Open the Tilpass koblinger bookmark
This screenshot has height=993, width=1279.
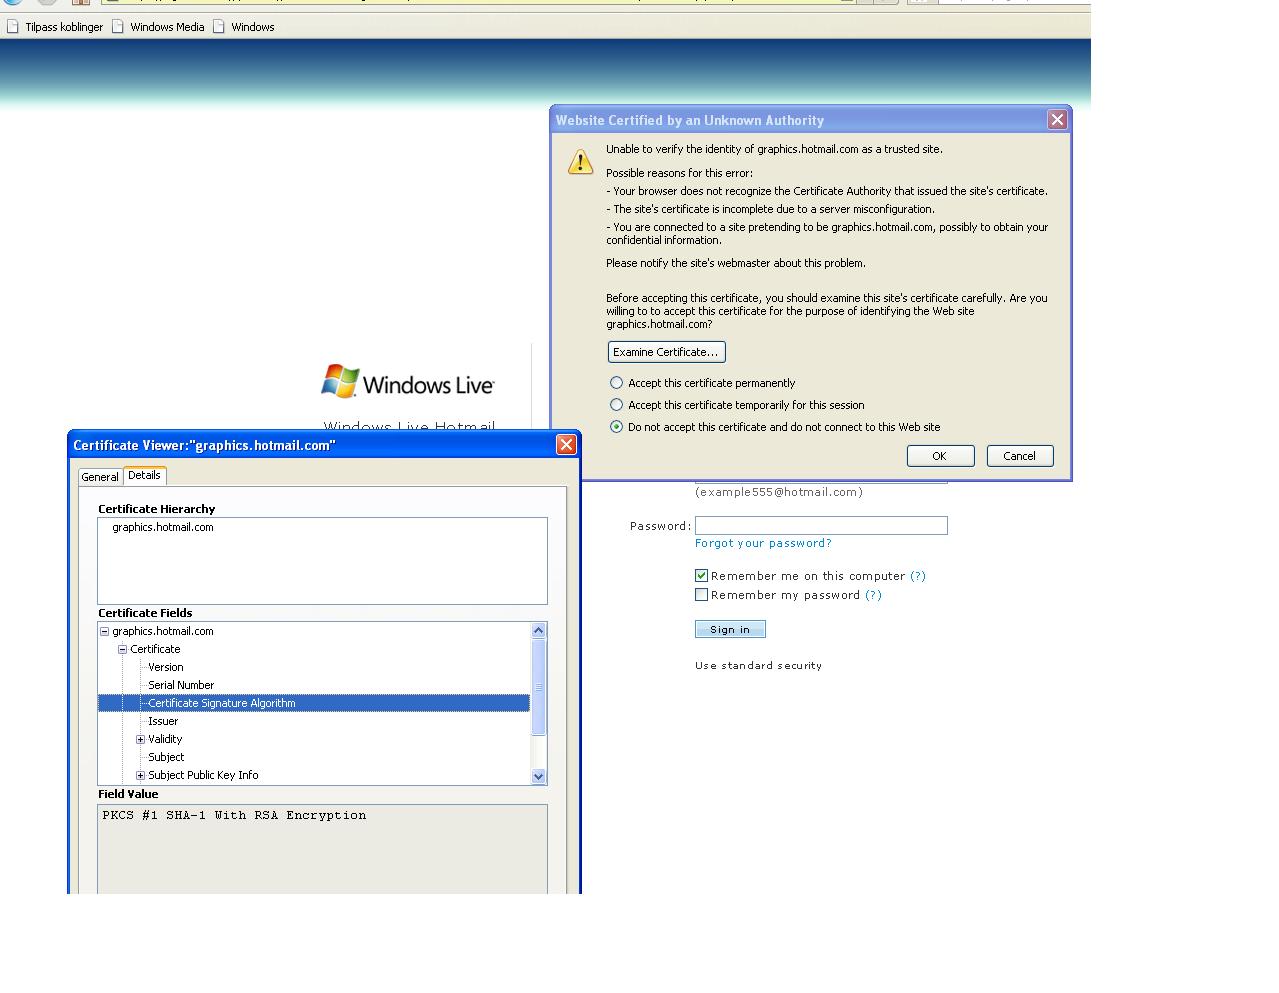54,27
